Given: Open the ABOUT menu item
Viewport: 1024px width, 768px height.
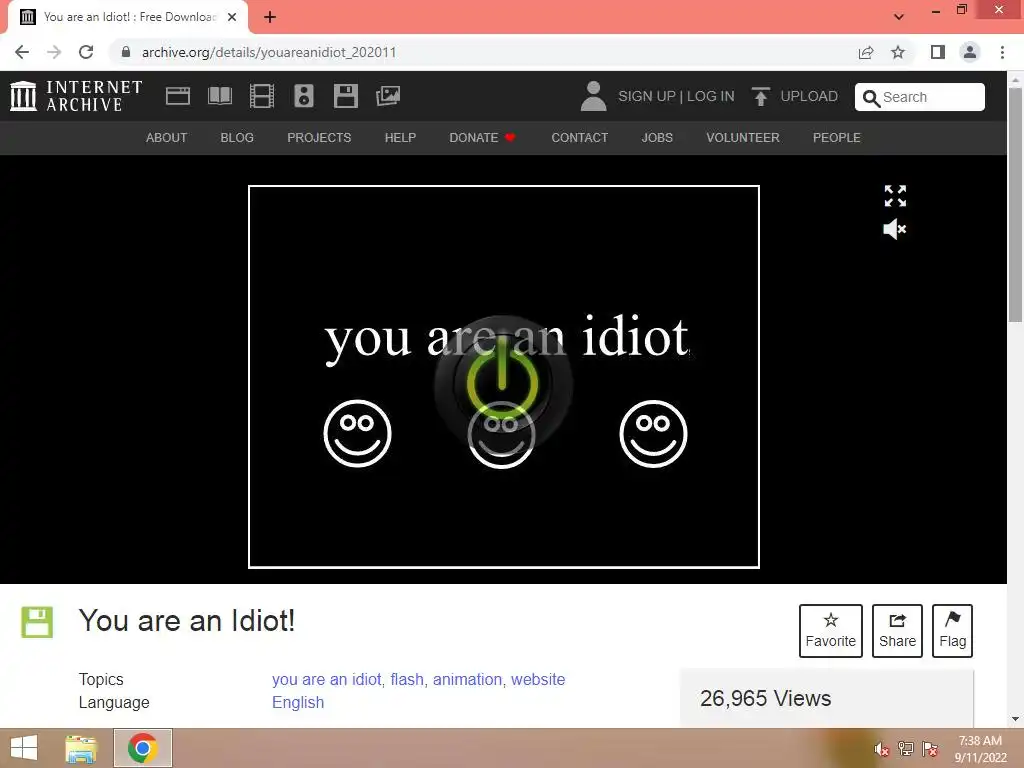Looking at the screenshot, I should point(167,138).
